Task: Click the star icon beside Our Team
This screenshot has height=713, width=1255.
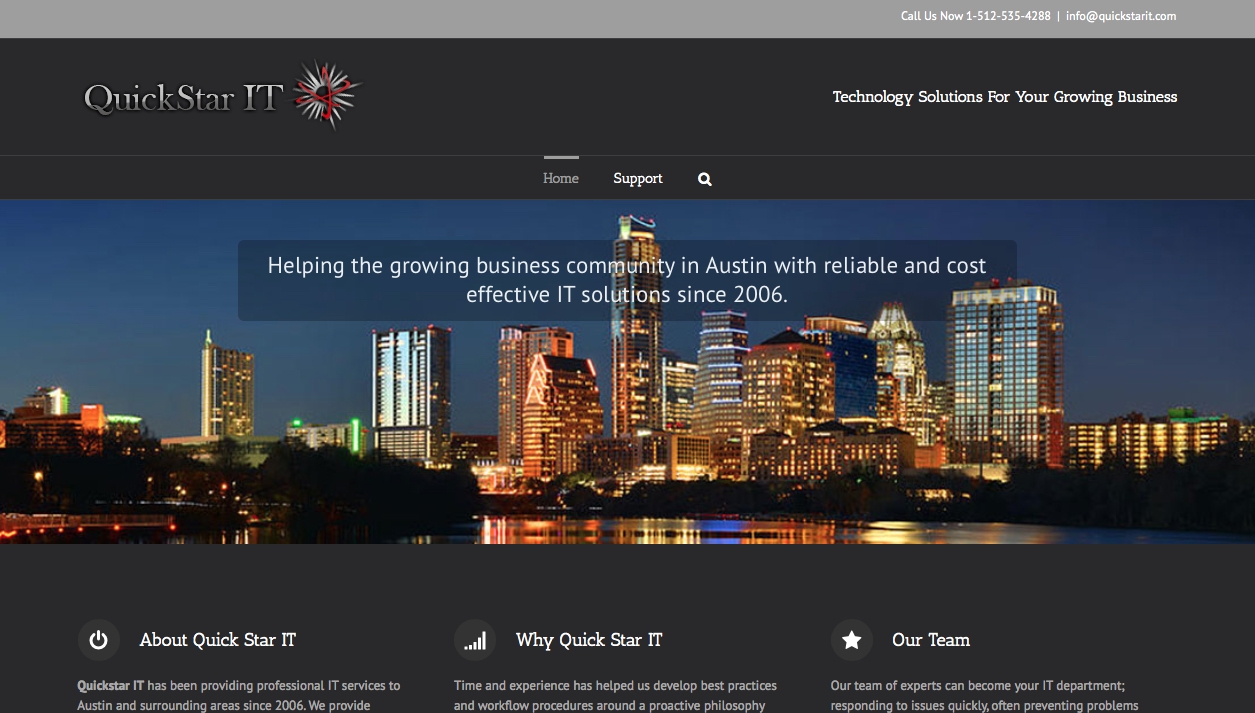Action: point(852,640)
